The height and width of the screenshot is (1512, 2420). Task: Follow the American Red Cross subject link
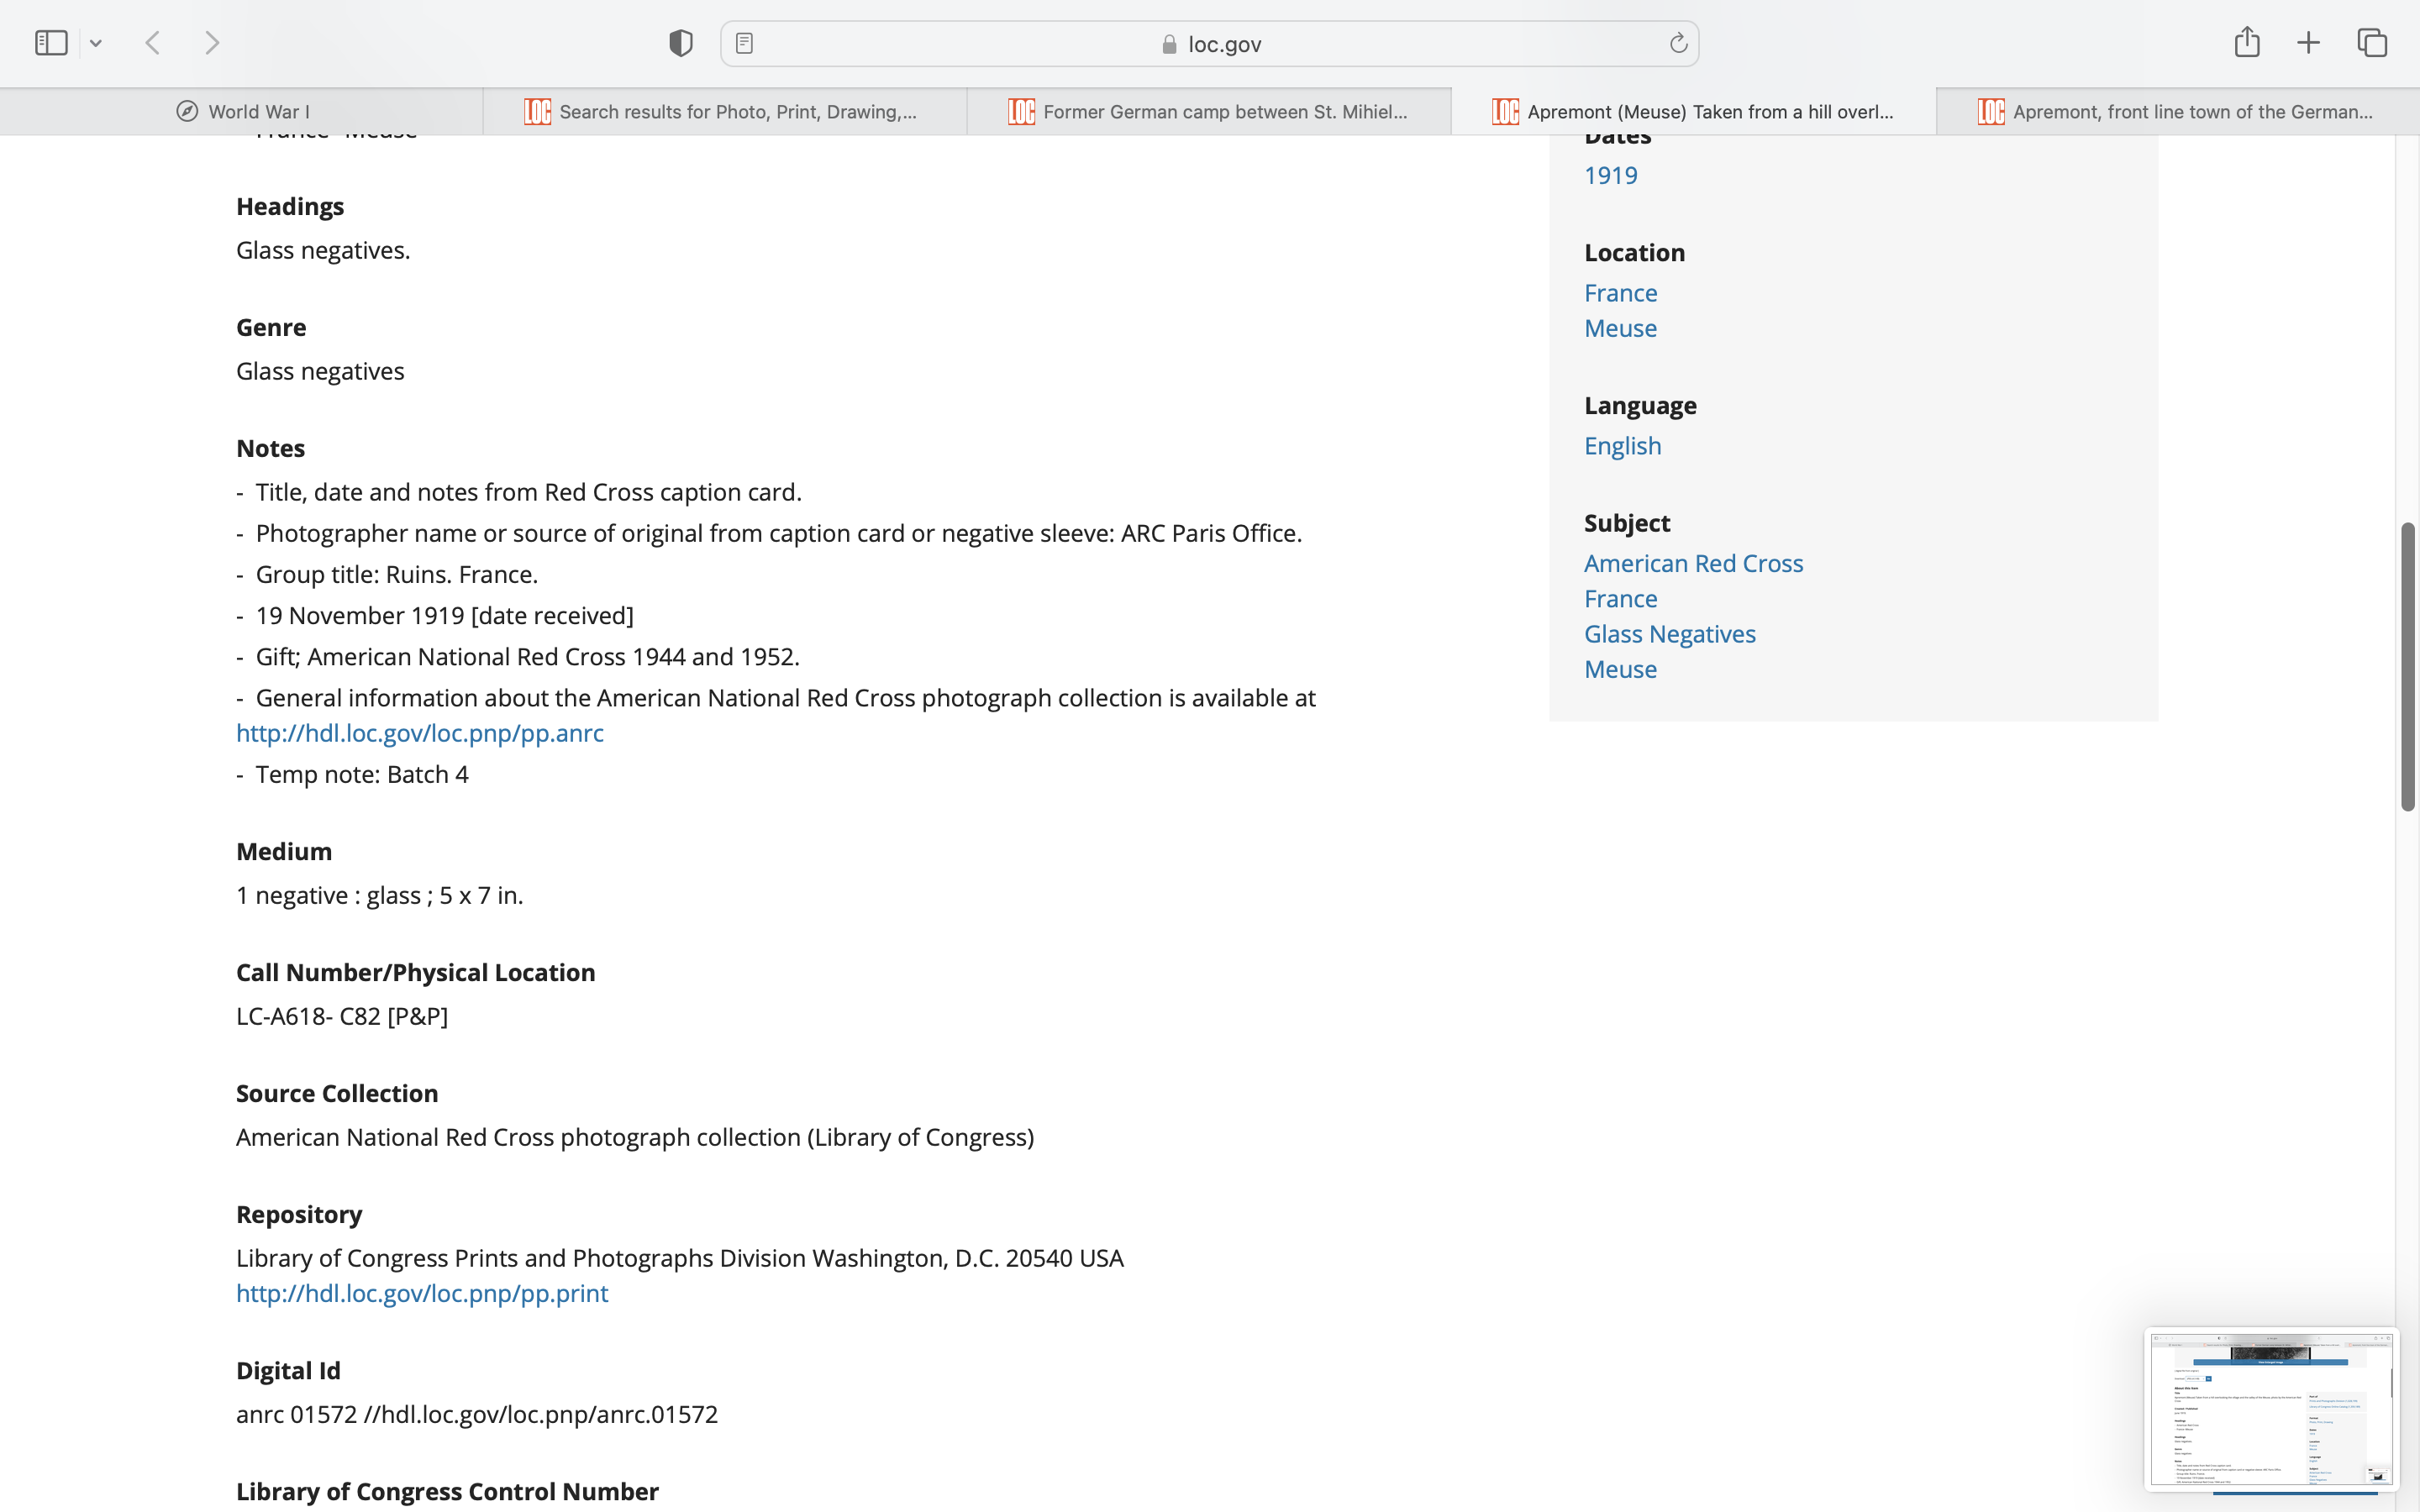(1693, 563)
